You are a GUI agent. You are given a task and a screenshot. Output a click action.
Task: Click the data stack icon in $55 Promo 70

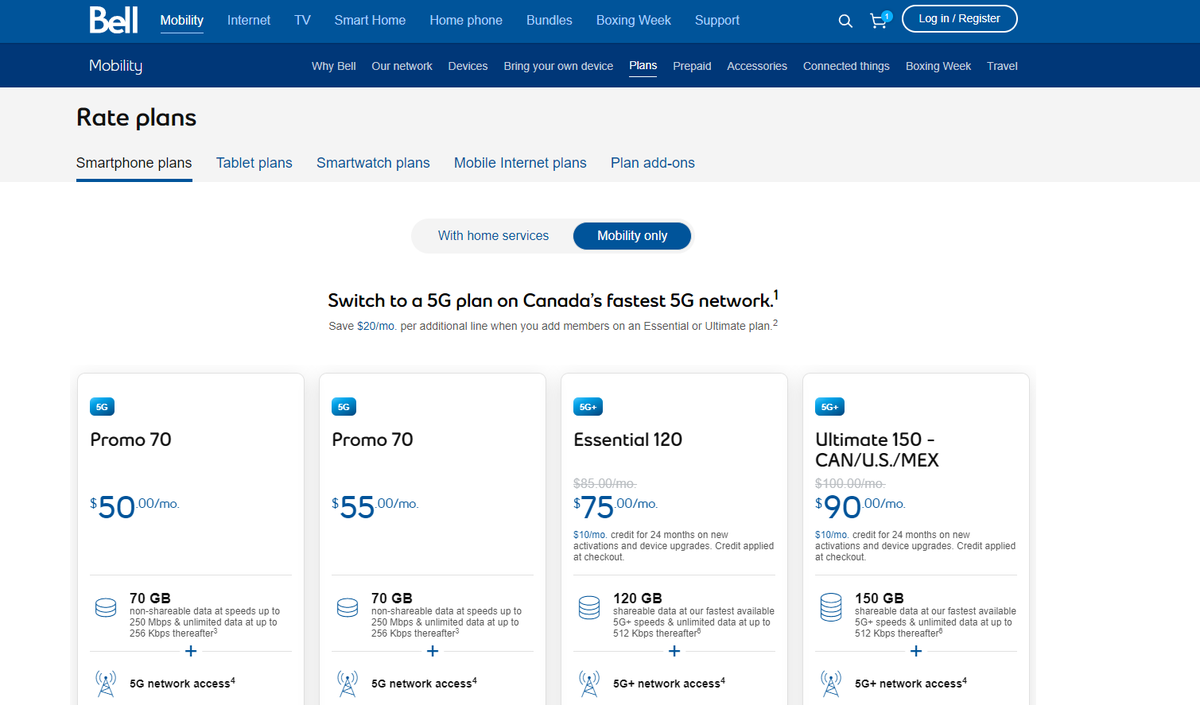pyautogui.click(x=348, y=607)
